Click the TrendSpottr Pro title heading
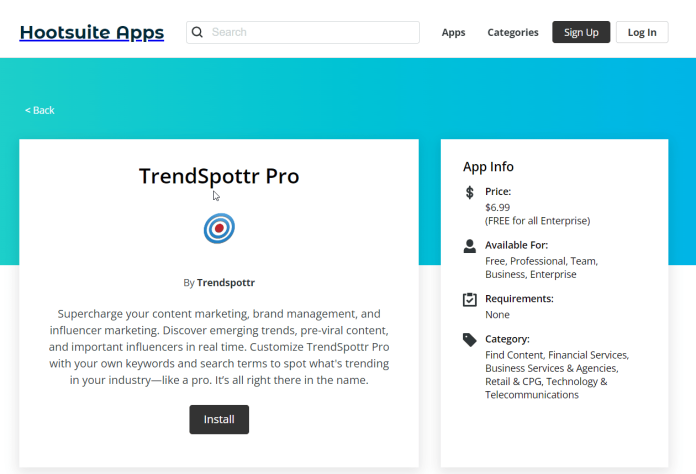The image size is (696, 474). [219, 176]
